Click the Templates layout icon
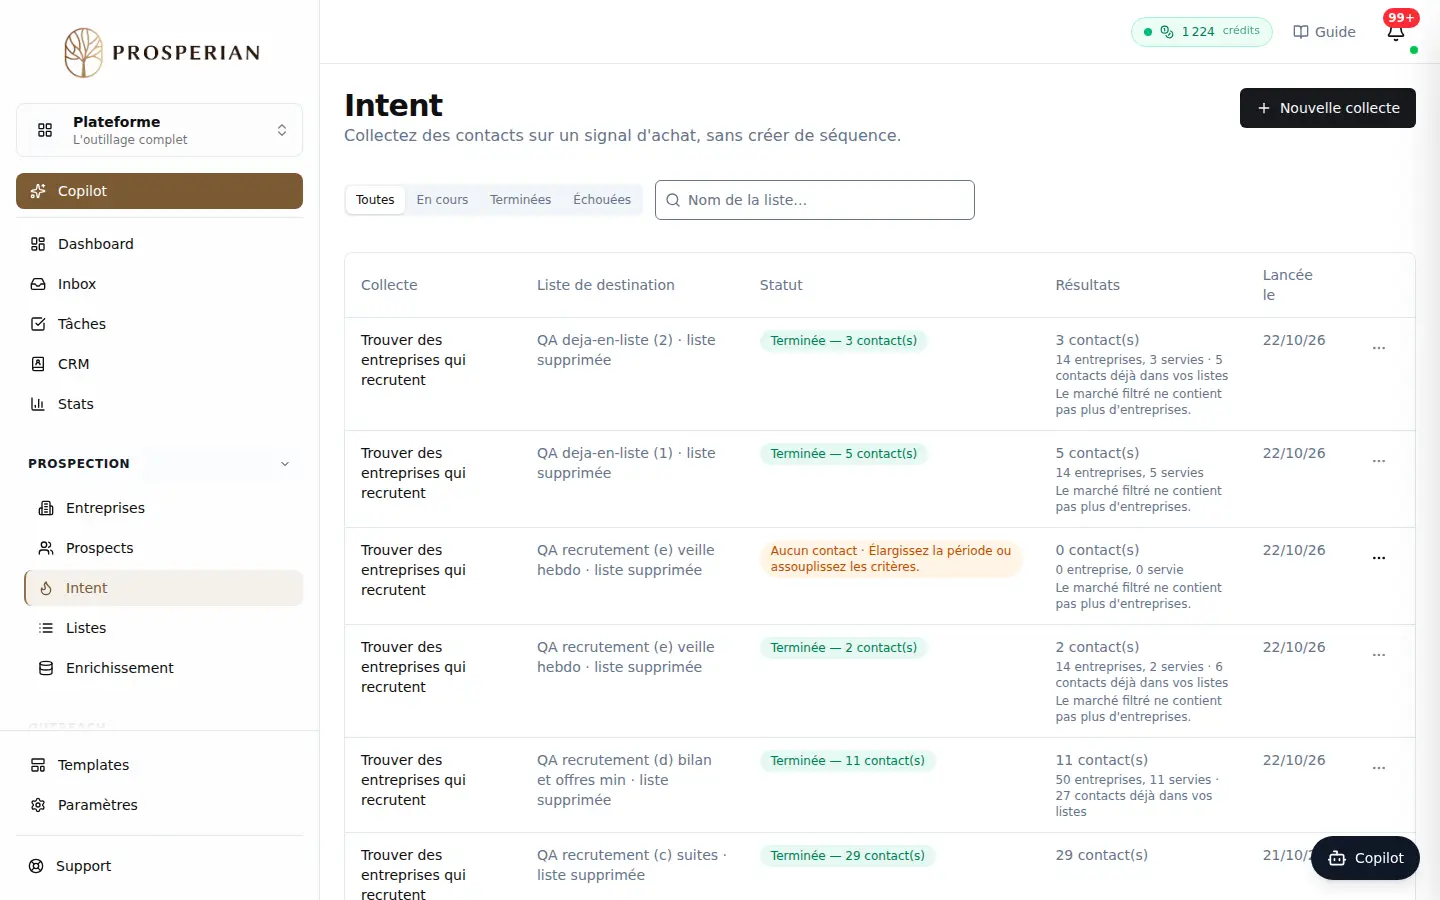 (38, 765)
